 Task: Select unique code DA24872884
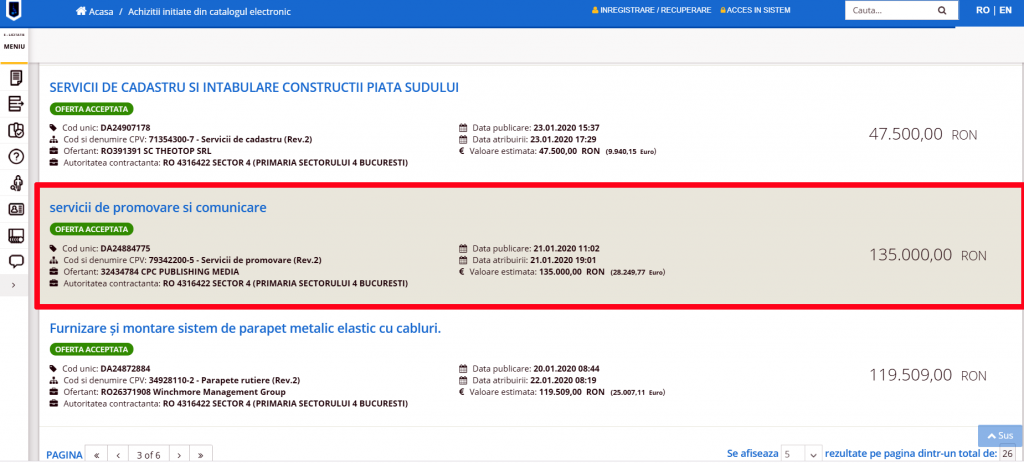[125, 368]
